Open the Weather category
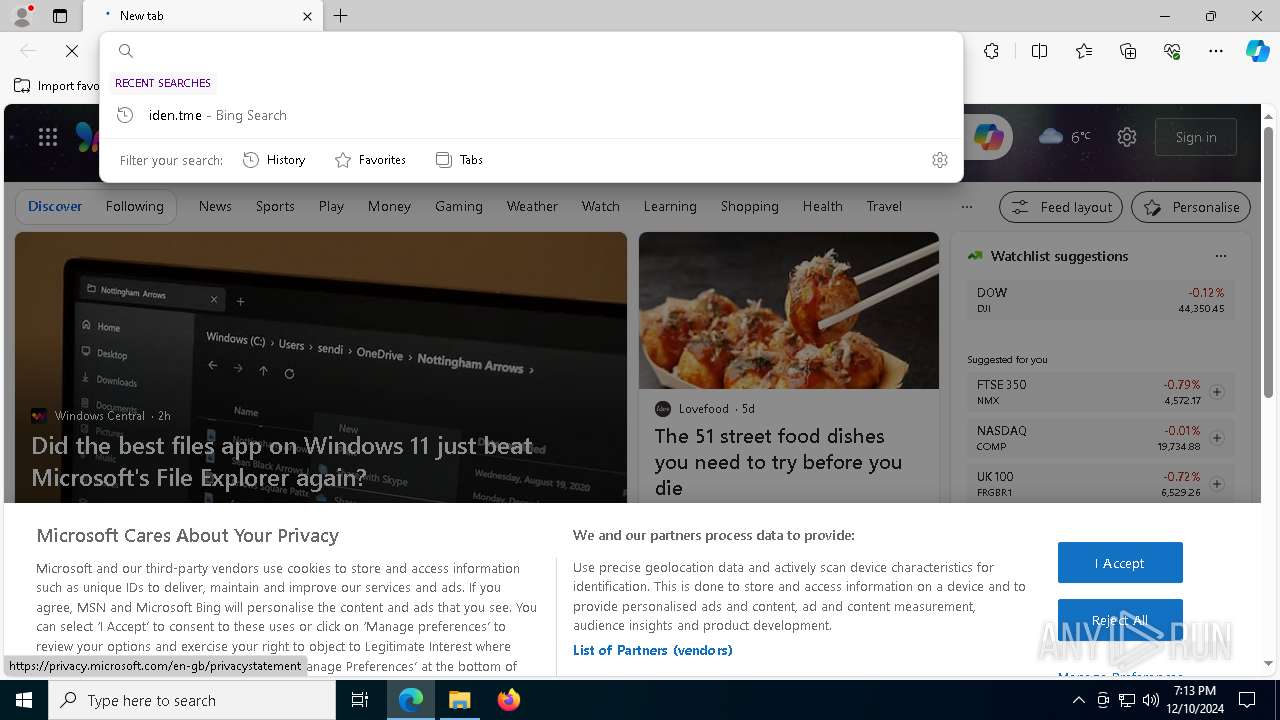The image size is (1280, 720). (532, 206)
